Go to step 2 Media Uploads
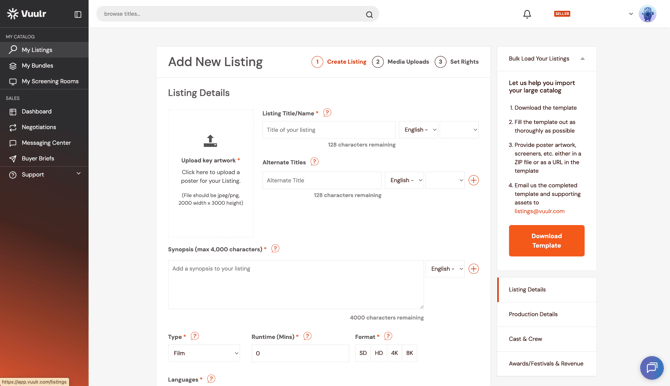The width and height of the screenshot is (670, 386). (400, 62)
